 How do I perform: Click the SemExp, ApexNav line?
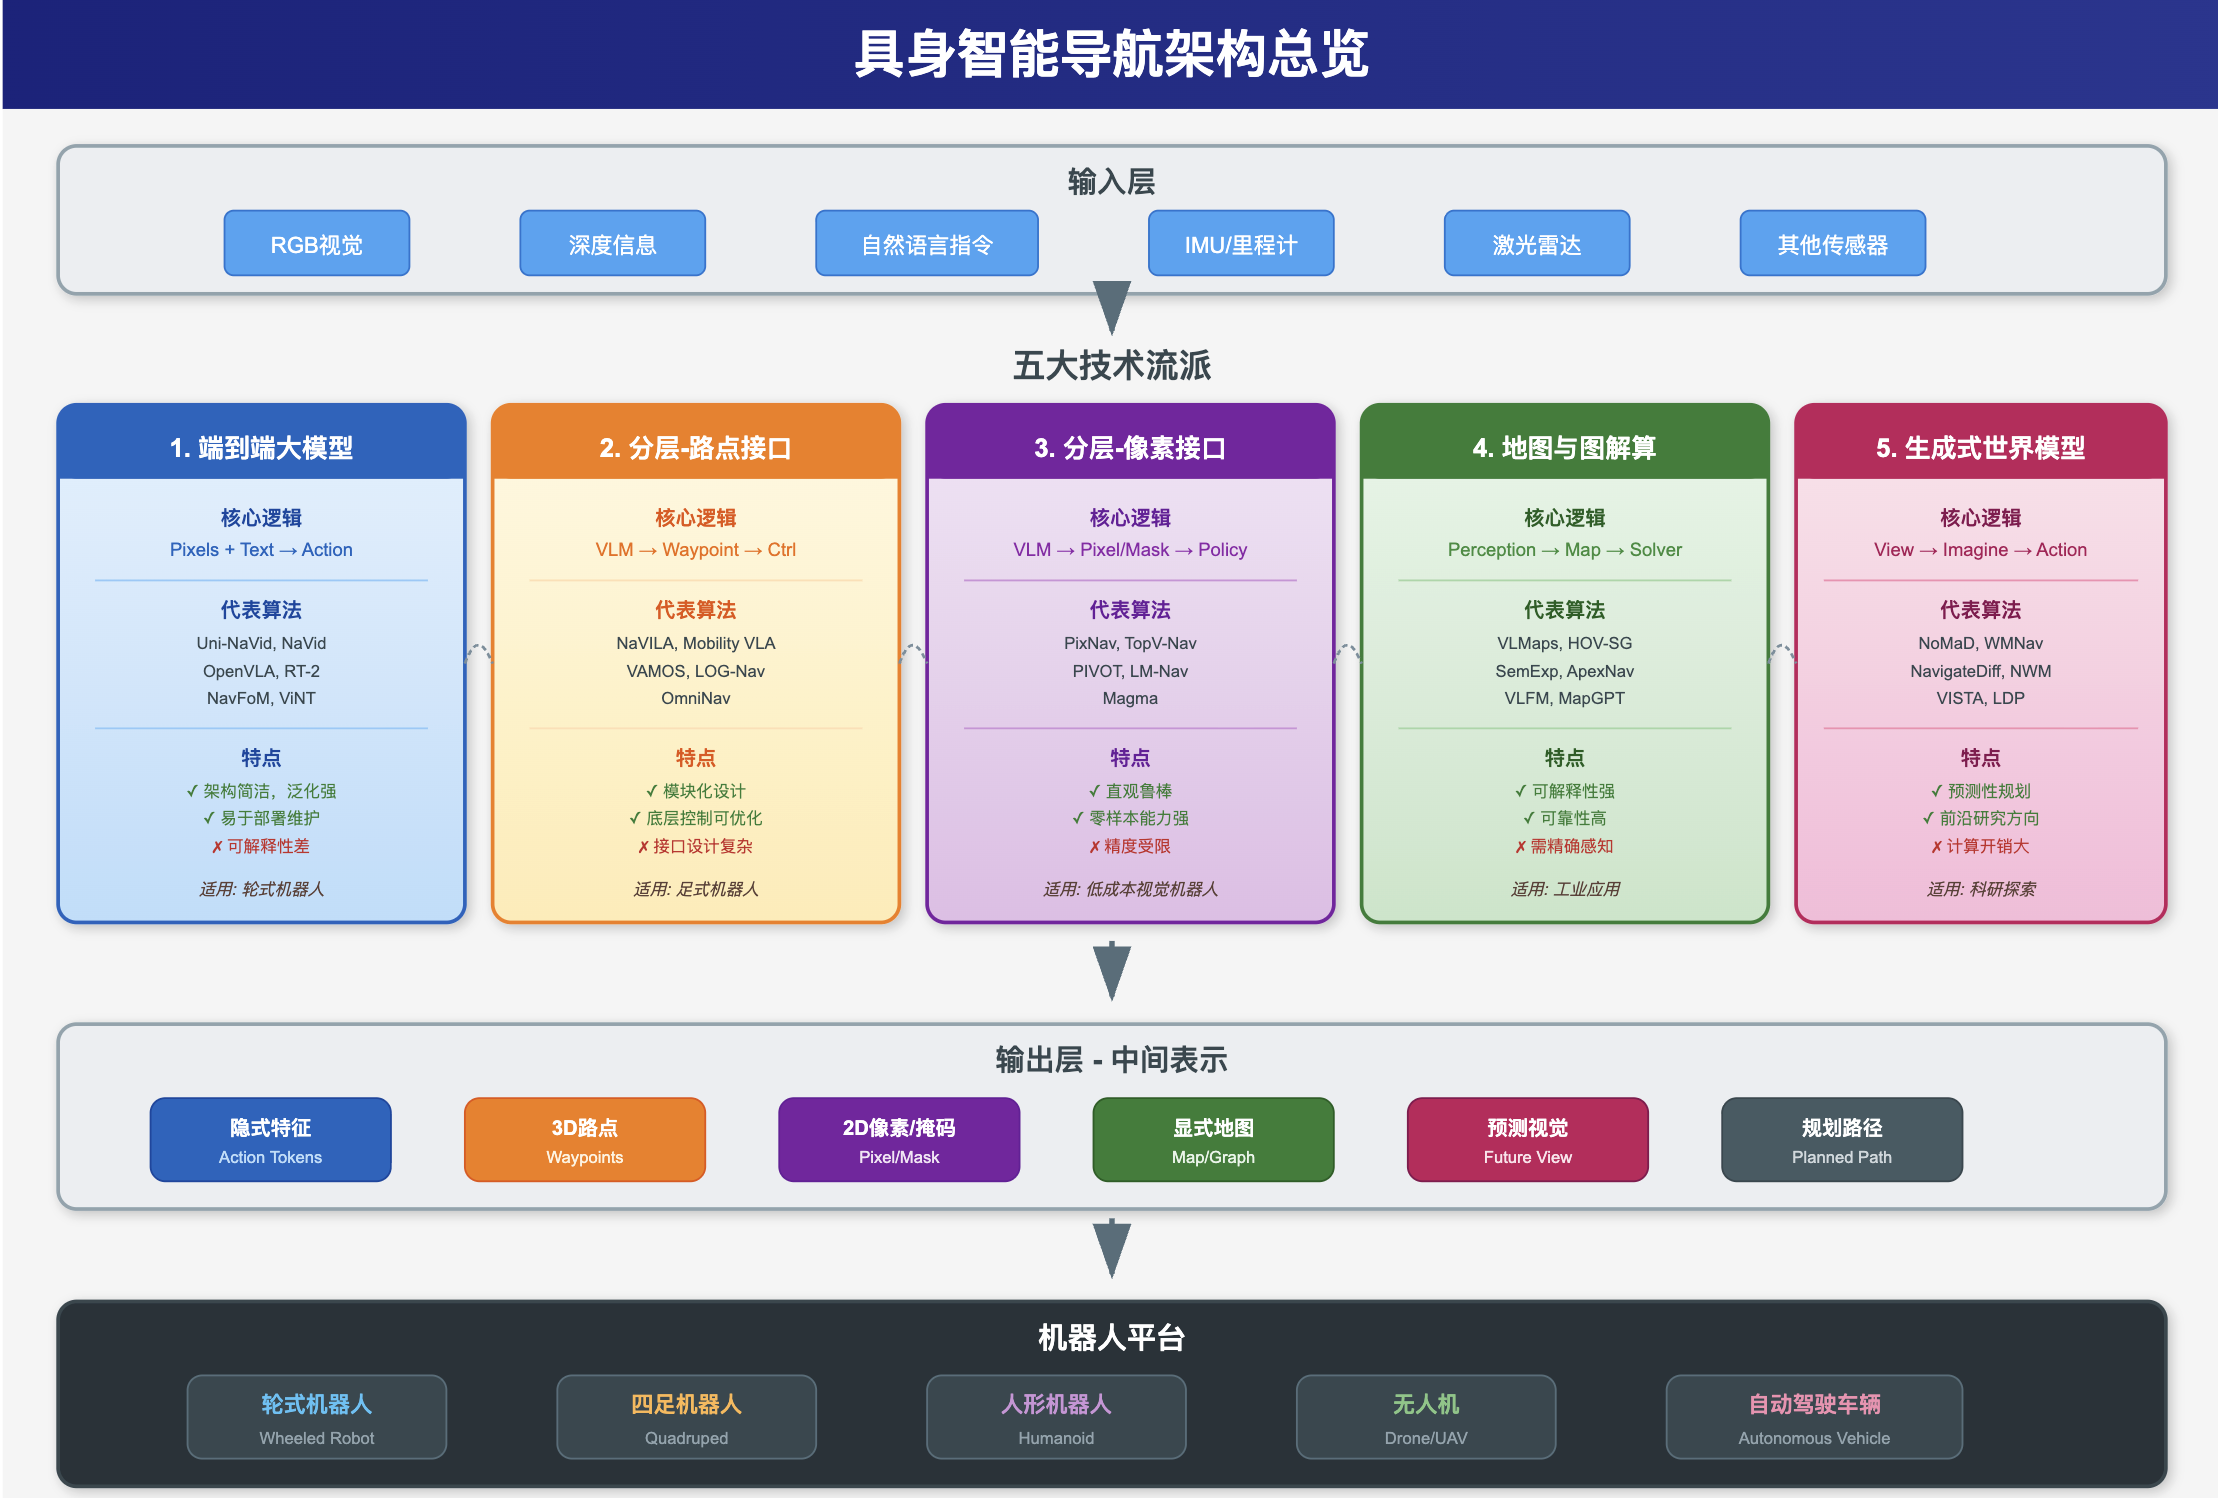[x=1564, y=671]
